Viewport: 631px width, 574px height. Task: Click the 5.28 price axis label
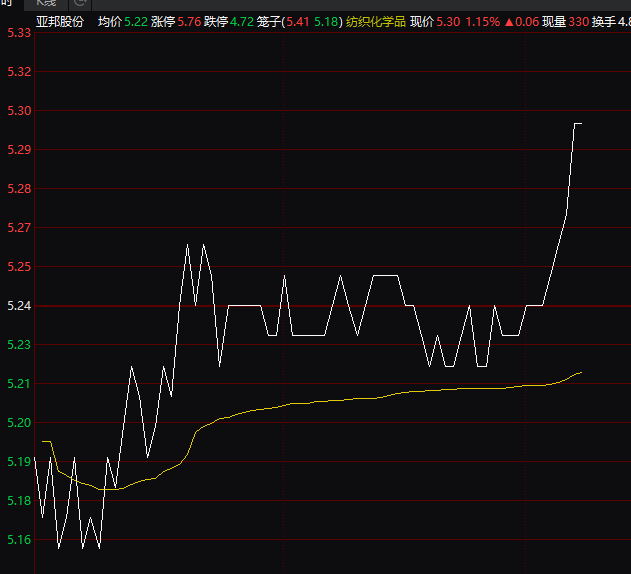point(19,188)
